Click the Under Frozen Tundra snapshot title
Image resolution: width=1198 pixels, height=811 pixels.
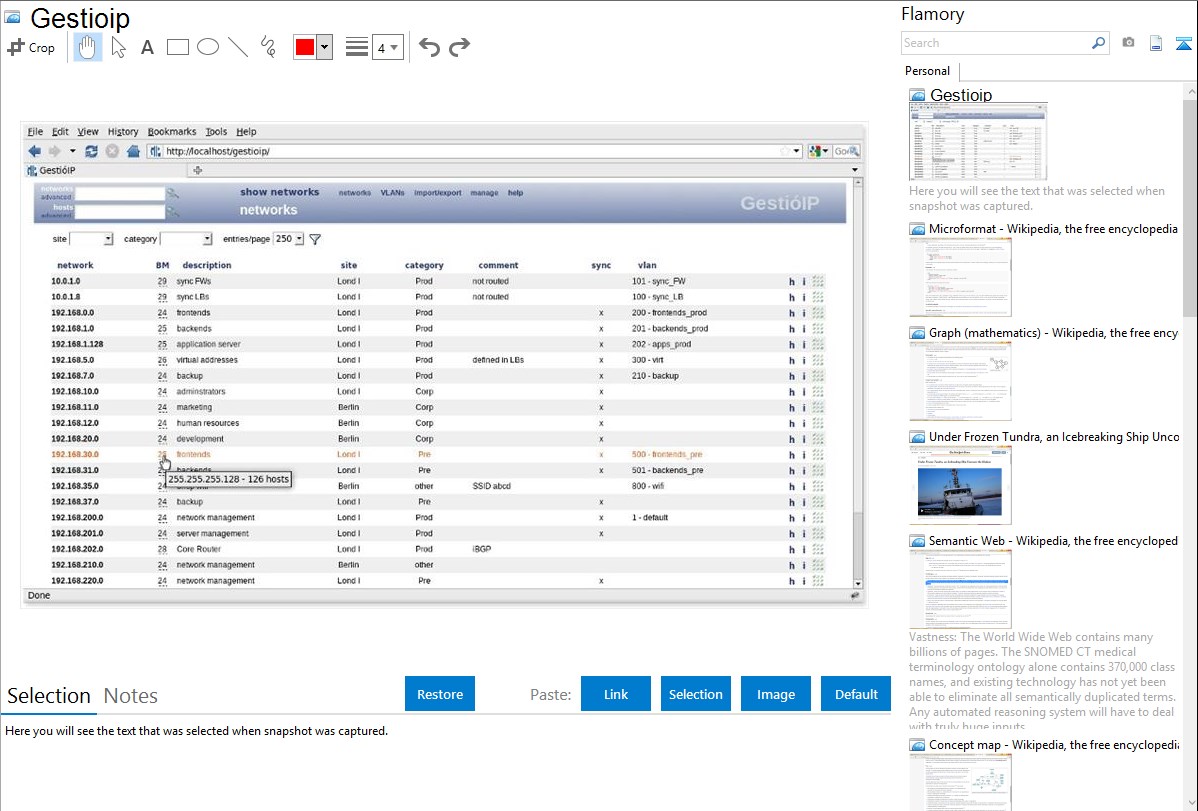(x=1054, y=436)
